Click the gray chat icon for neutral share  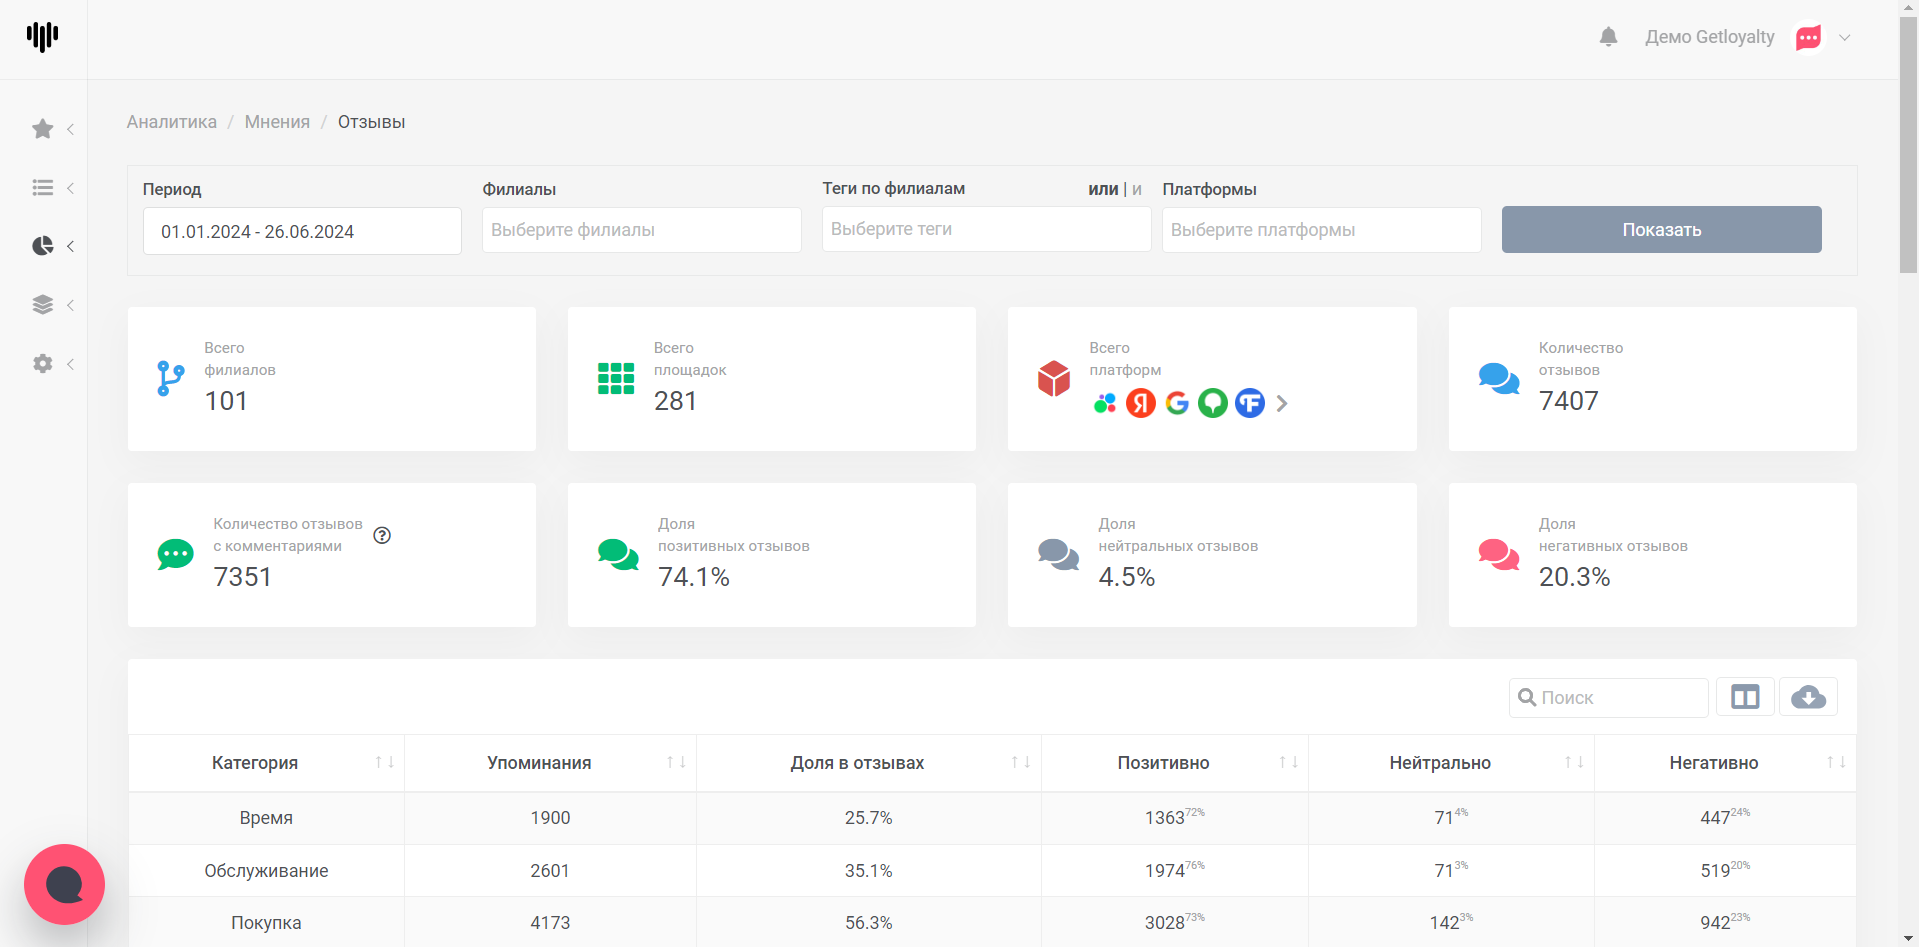(1059, 555)
